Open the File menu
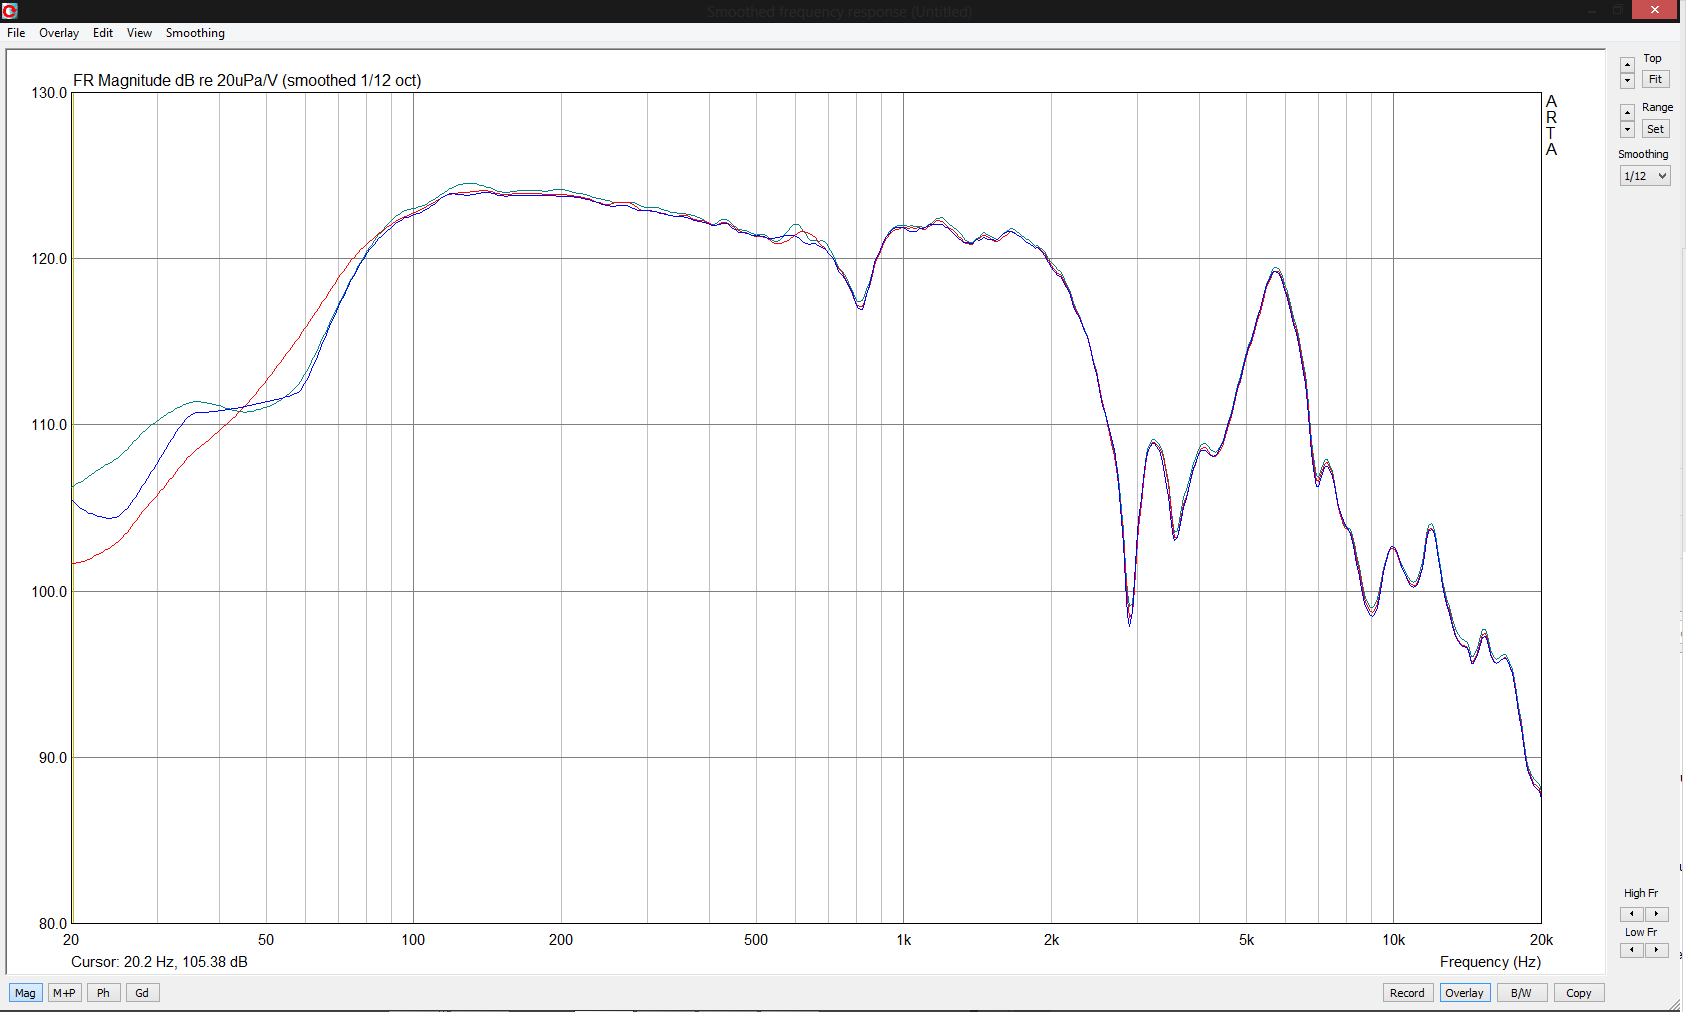 pyautogui.click(x=16, y=33)
